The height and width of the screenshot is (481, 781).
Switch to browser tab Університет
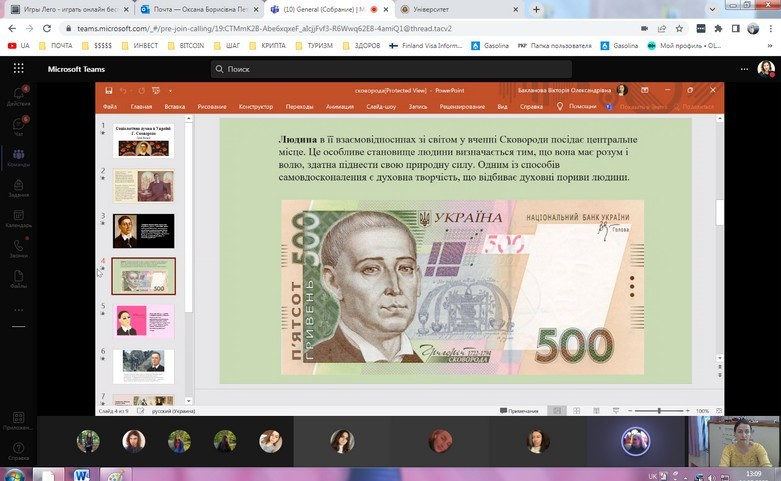coord(458,9)
